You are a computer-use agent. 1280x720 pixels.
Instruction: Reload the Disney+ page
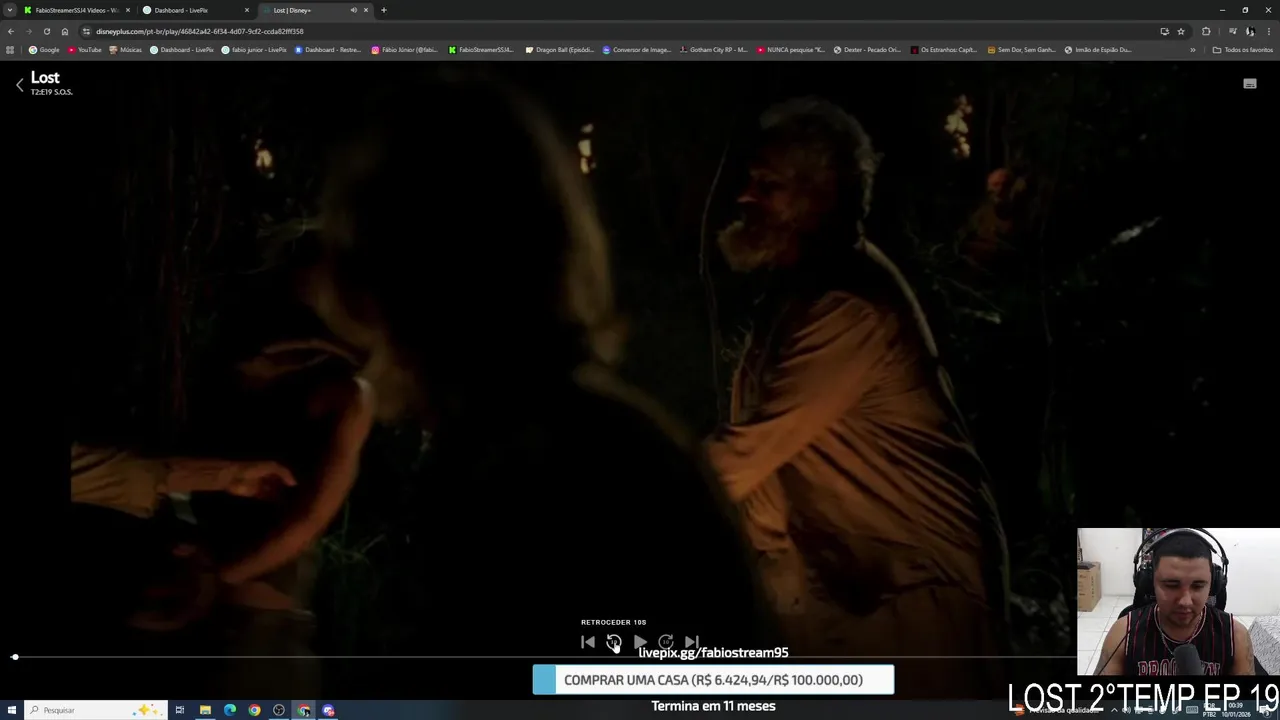click(46, 31)
